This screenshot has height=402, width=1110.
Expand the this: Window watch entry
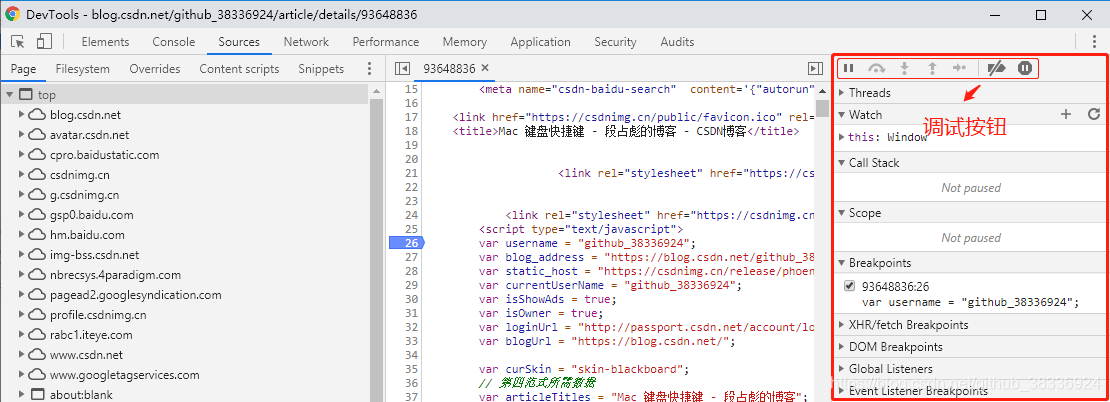pyautogui.click(x=842, y=137)
